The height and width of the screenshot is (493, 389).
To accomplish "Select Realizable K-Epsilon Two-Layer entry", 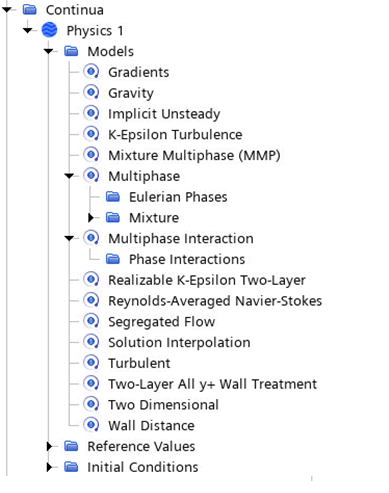I will click(207, 280).
